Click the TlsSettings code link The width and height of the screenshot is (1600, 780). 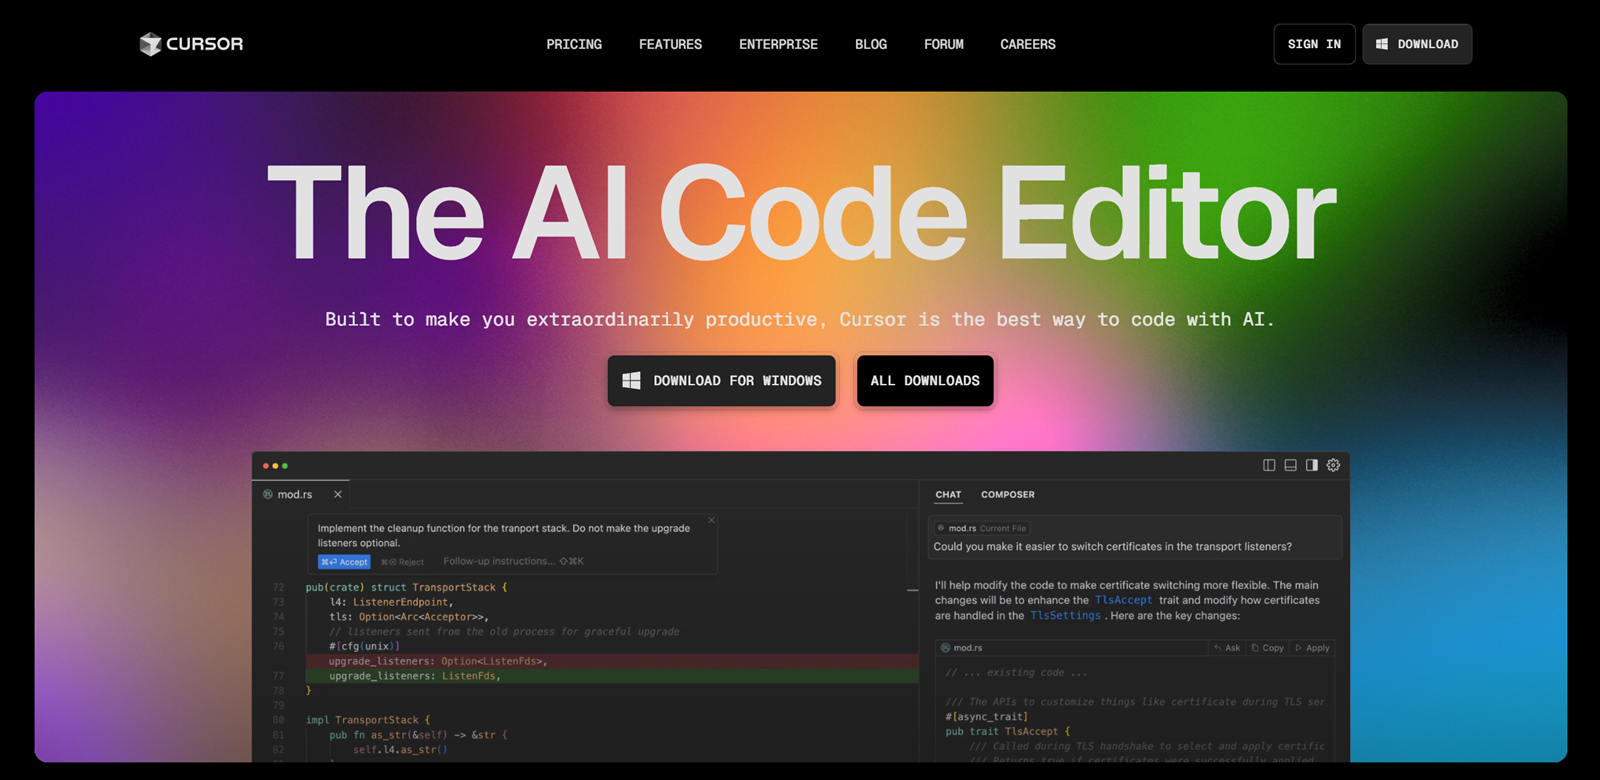pos(1065,615)
